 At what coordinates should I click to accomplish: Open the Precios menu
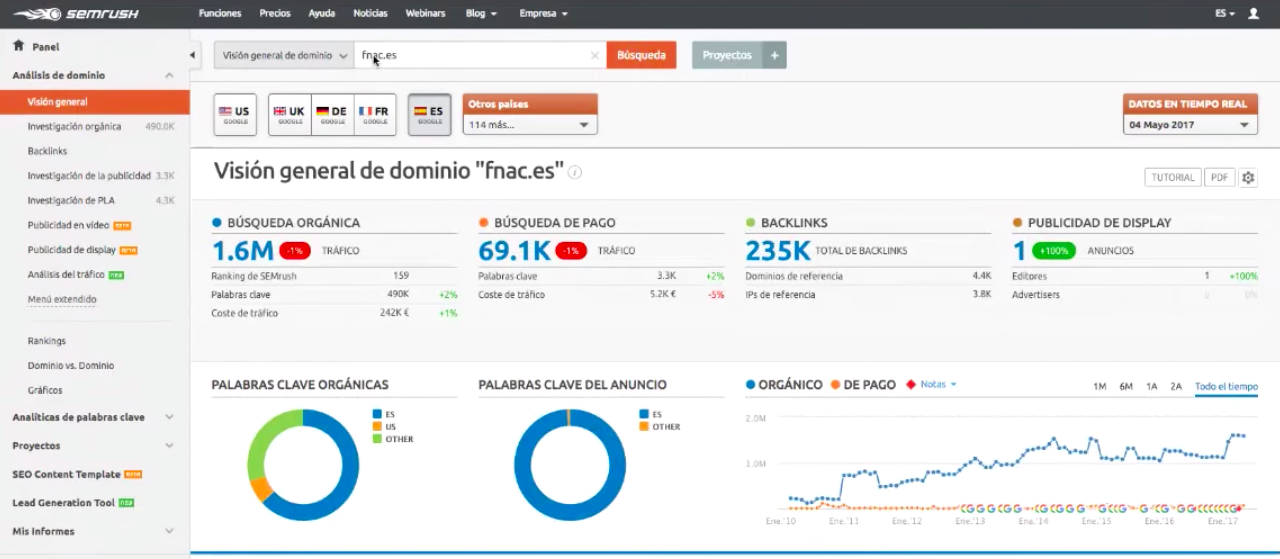(275, 14)
